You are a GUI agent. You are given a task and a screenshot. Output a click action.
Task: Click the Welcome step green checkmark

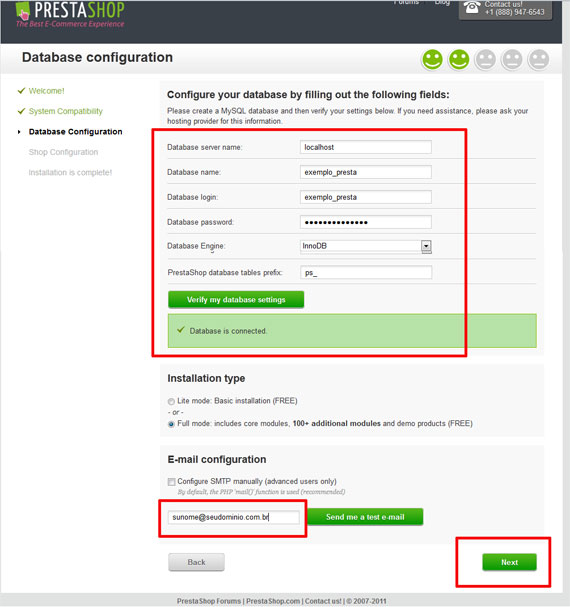[x=21, y=91]
